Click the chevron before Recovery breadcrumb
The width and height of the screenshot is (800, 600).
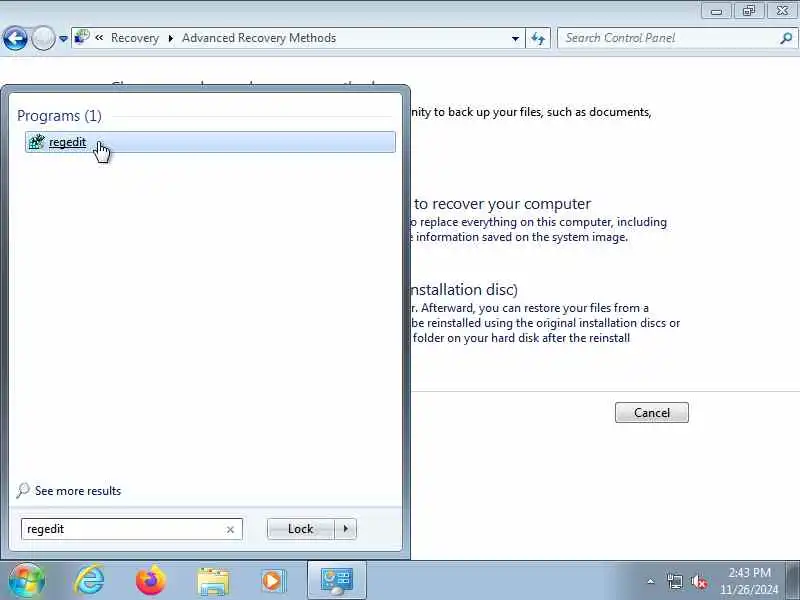click(99, 37)
